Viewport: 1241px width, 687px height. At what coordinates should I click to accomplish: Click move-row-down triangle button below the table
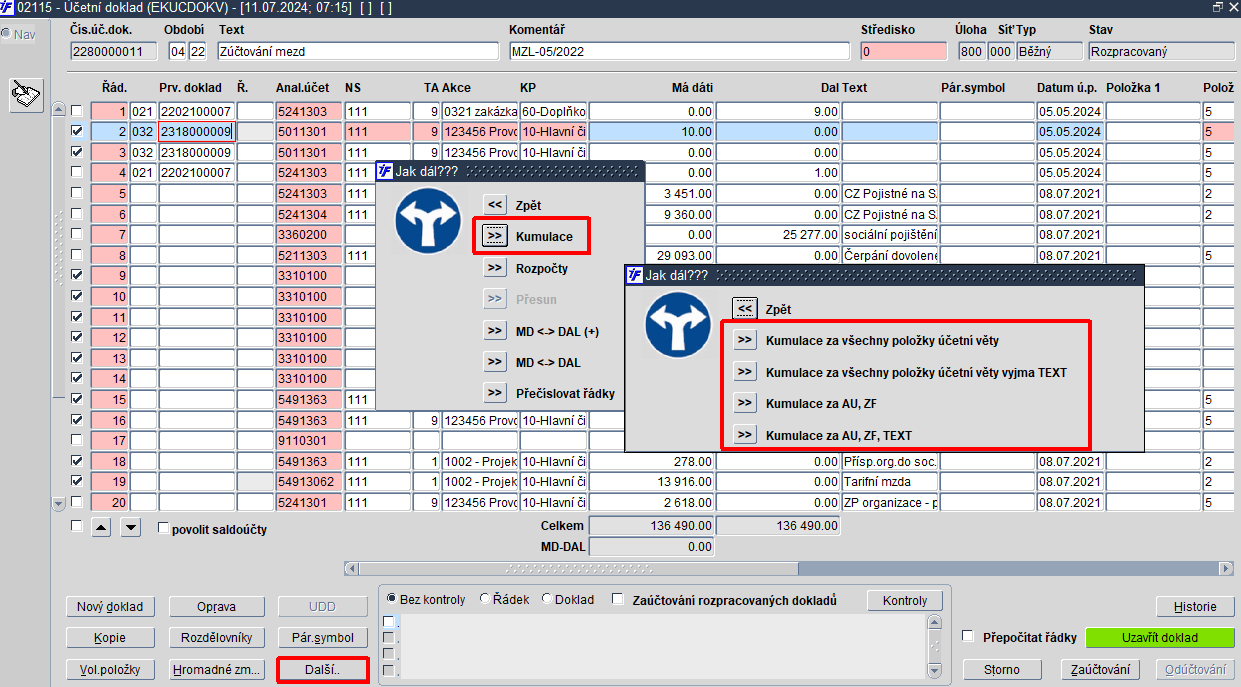pyautogui.click(x=131, y=528)
